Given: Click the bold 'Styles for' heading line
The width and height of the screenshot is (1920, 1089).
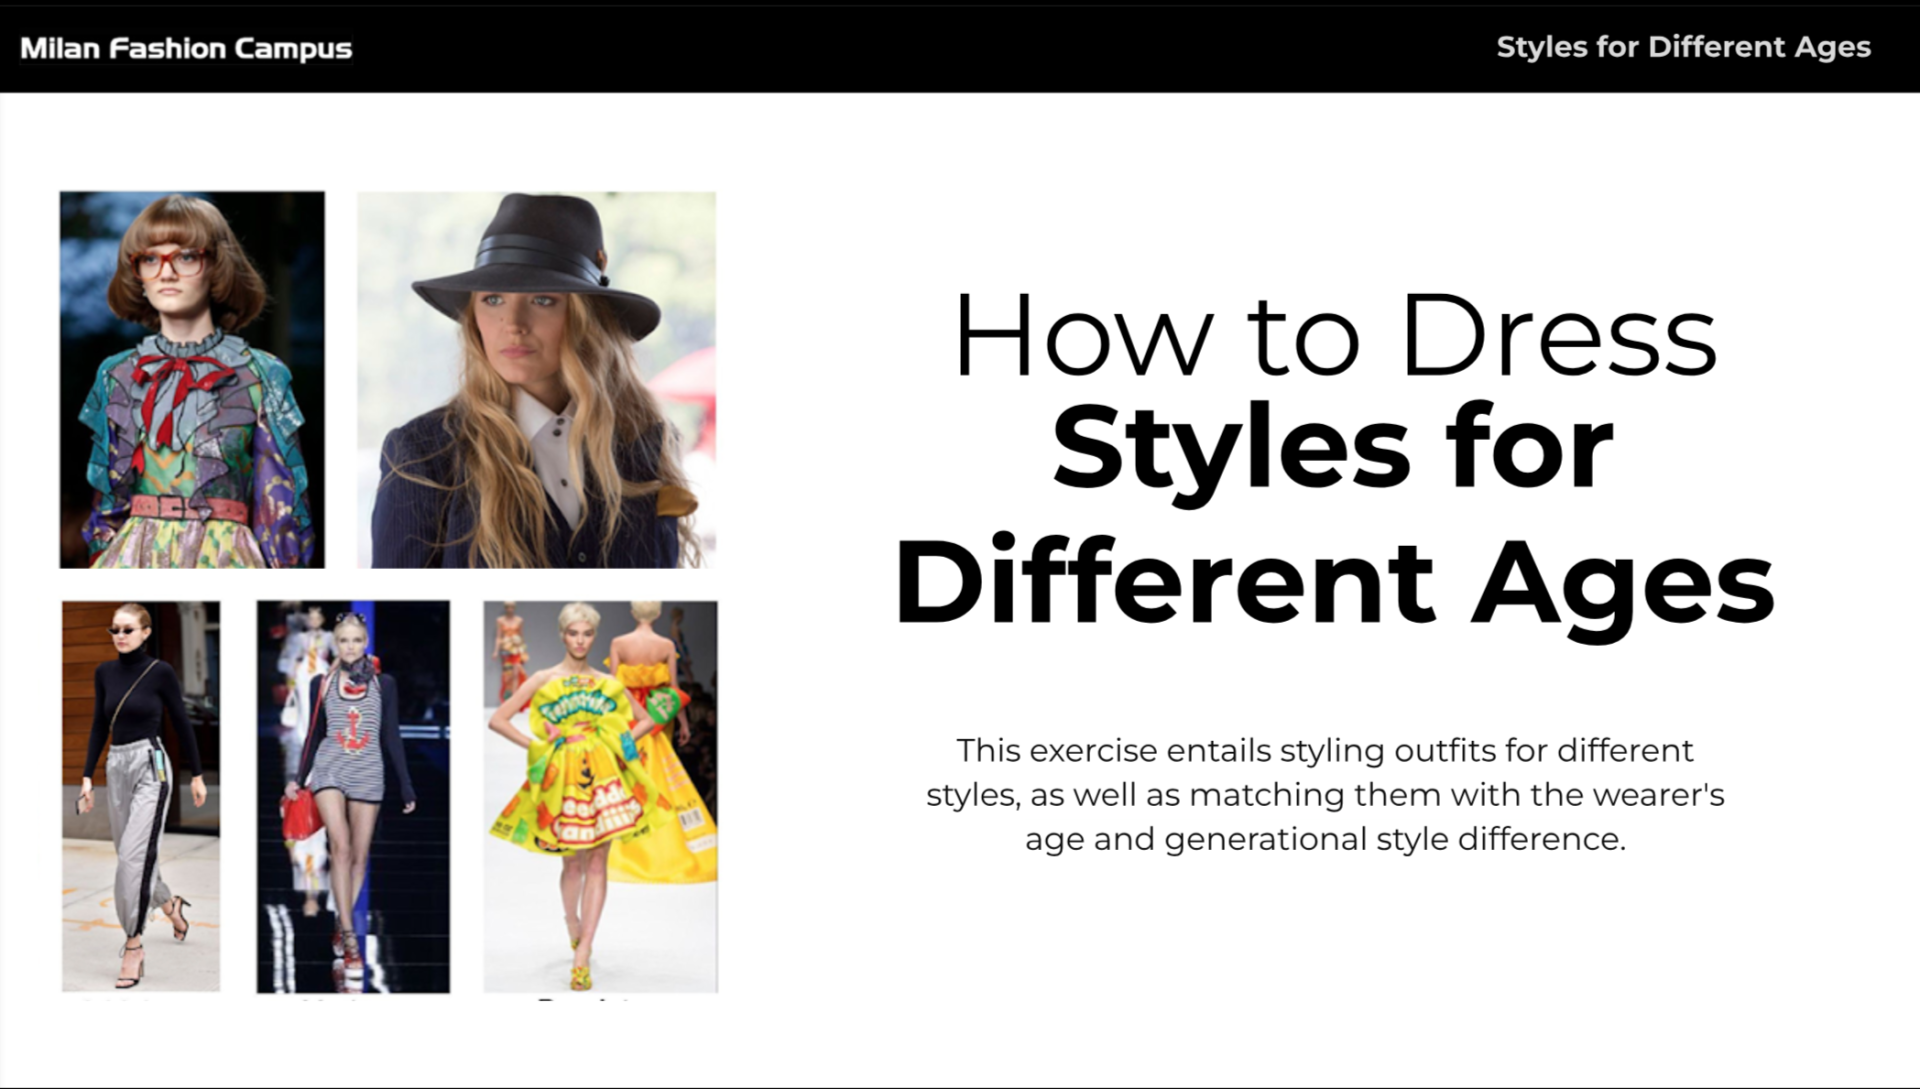Looking at the screenshot, I should click(1334, 448).
